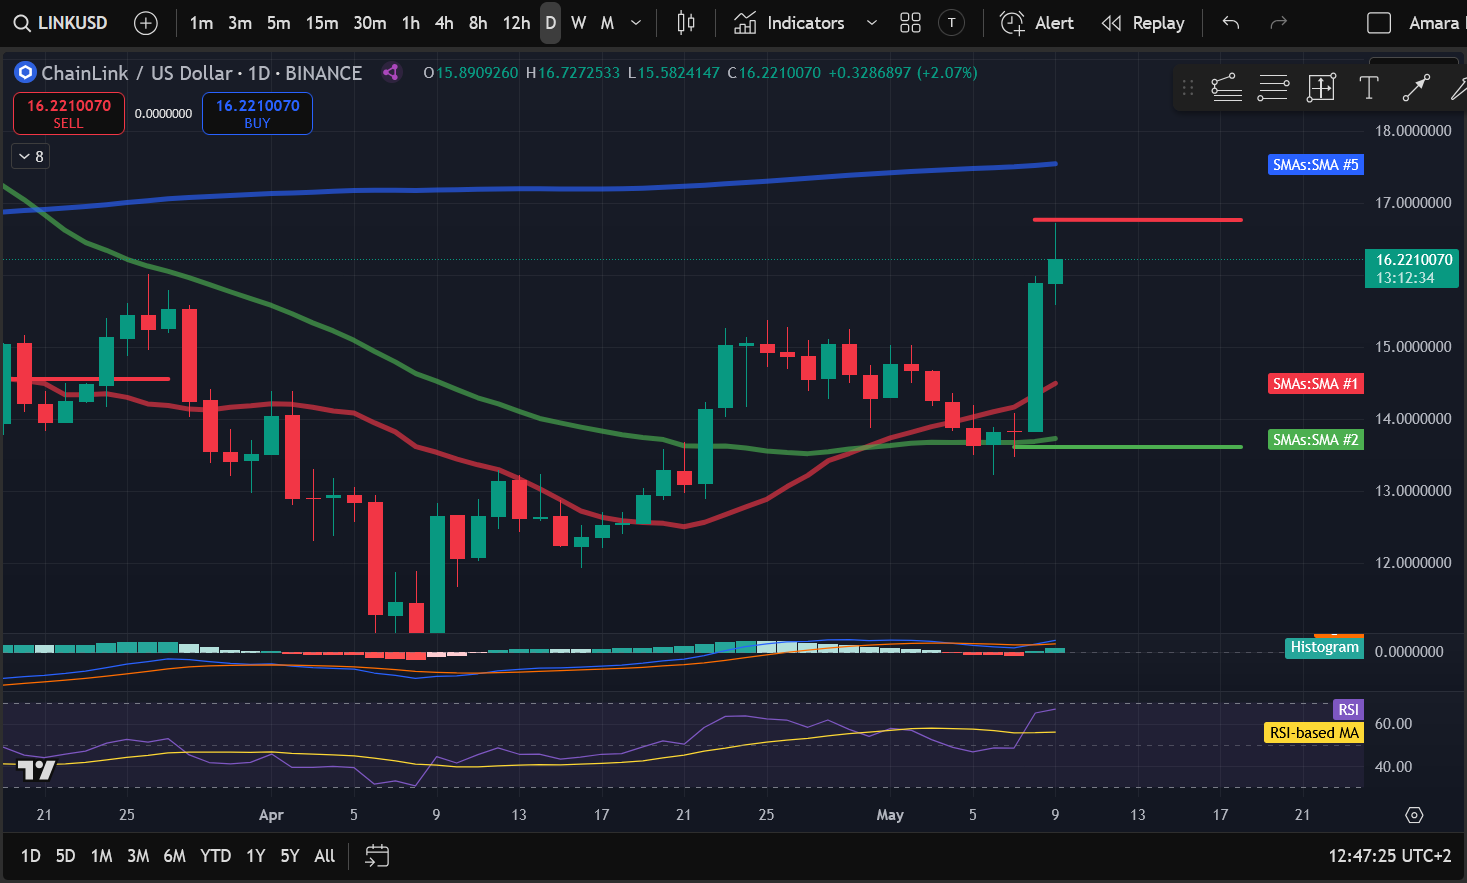Switch to the 5m timeframe
The width and height of the screenshot is (1467, 883).
[279, 23]
